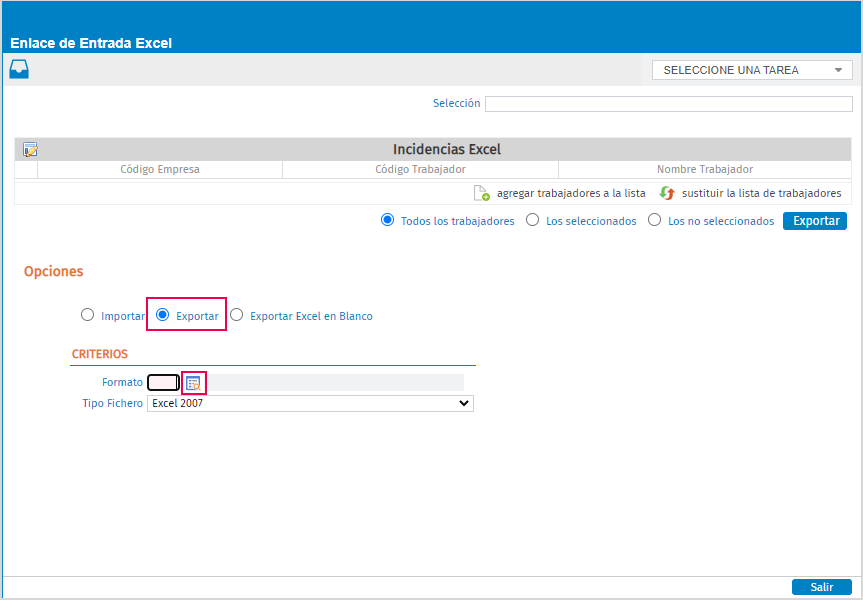
Task: Click the add workers document icon
Action: click(482, 193)
